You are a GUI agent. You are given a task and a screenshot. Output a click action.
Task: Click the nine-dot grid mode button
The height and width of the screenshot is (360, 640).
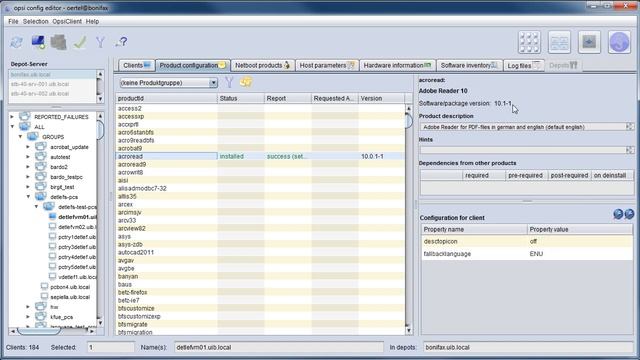529,42
